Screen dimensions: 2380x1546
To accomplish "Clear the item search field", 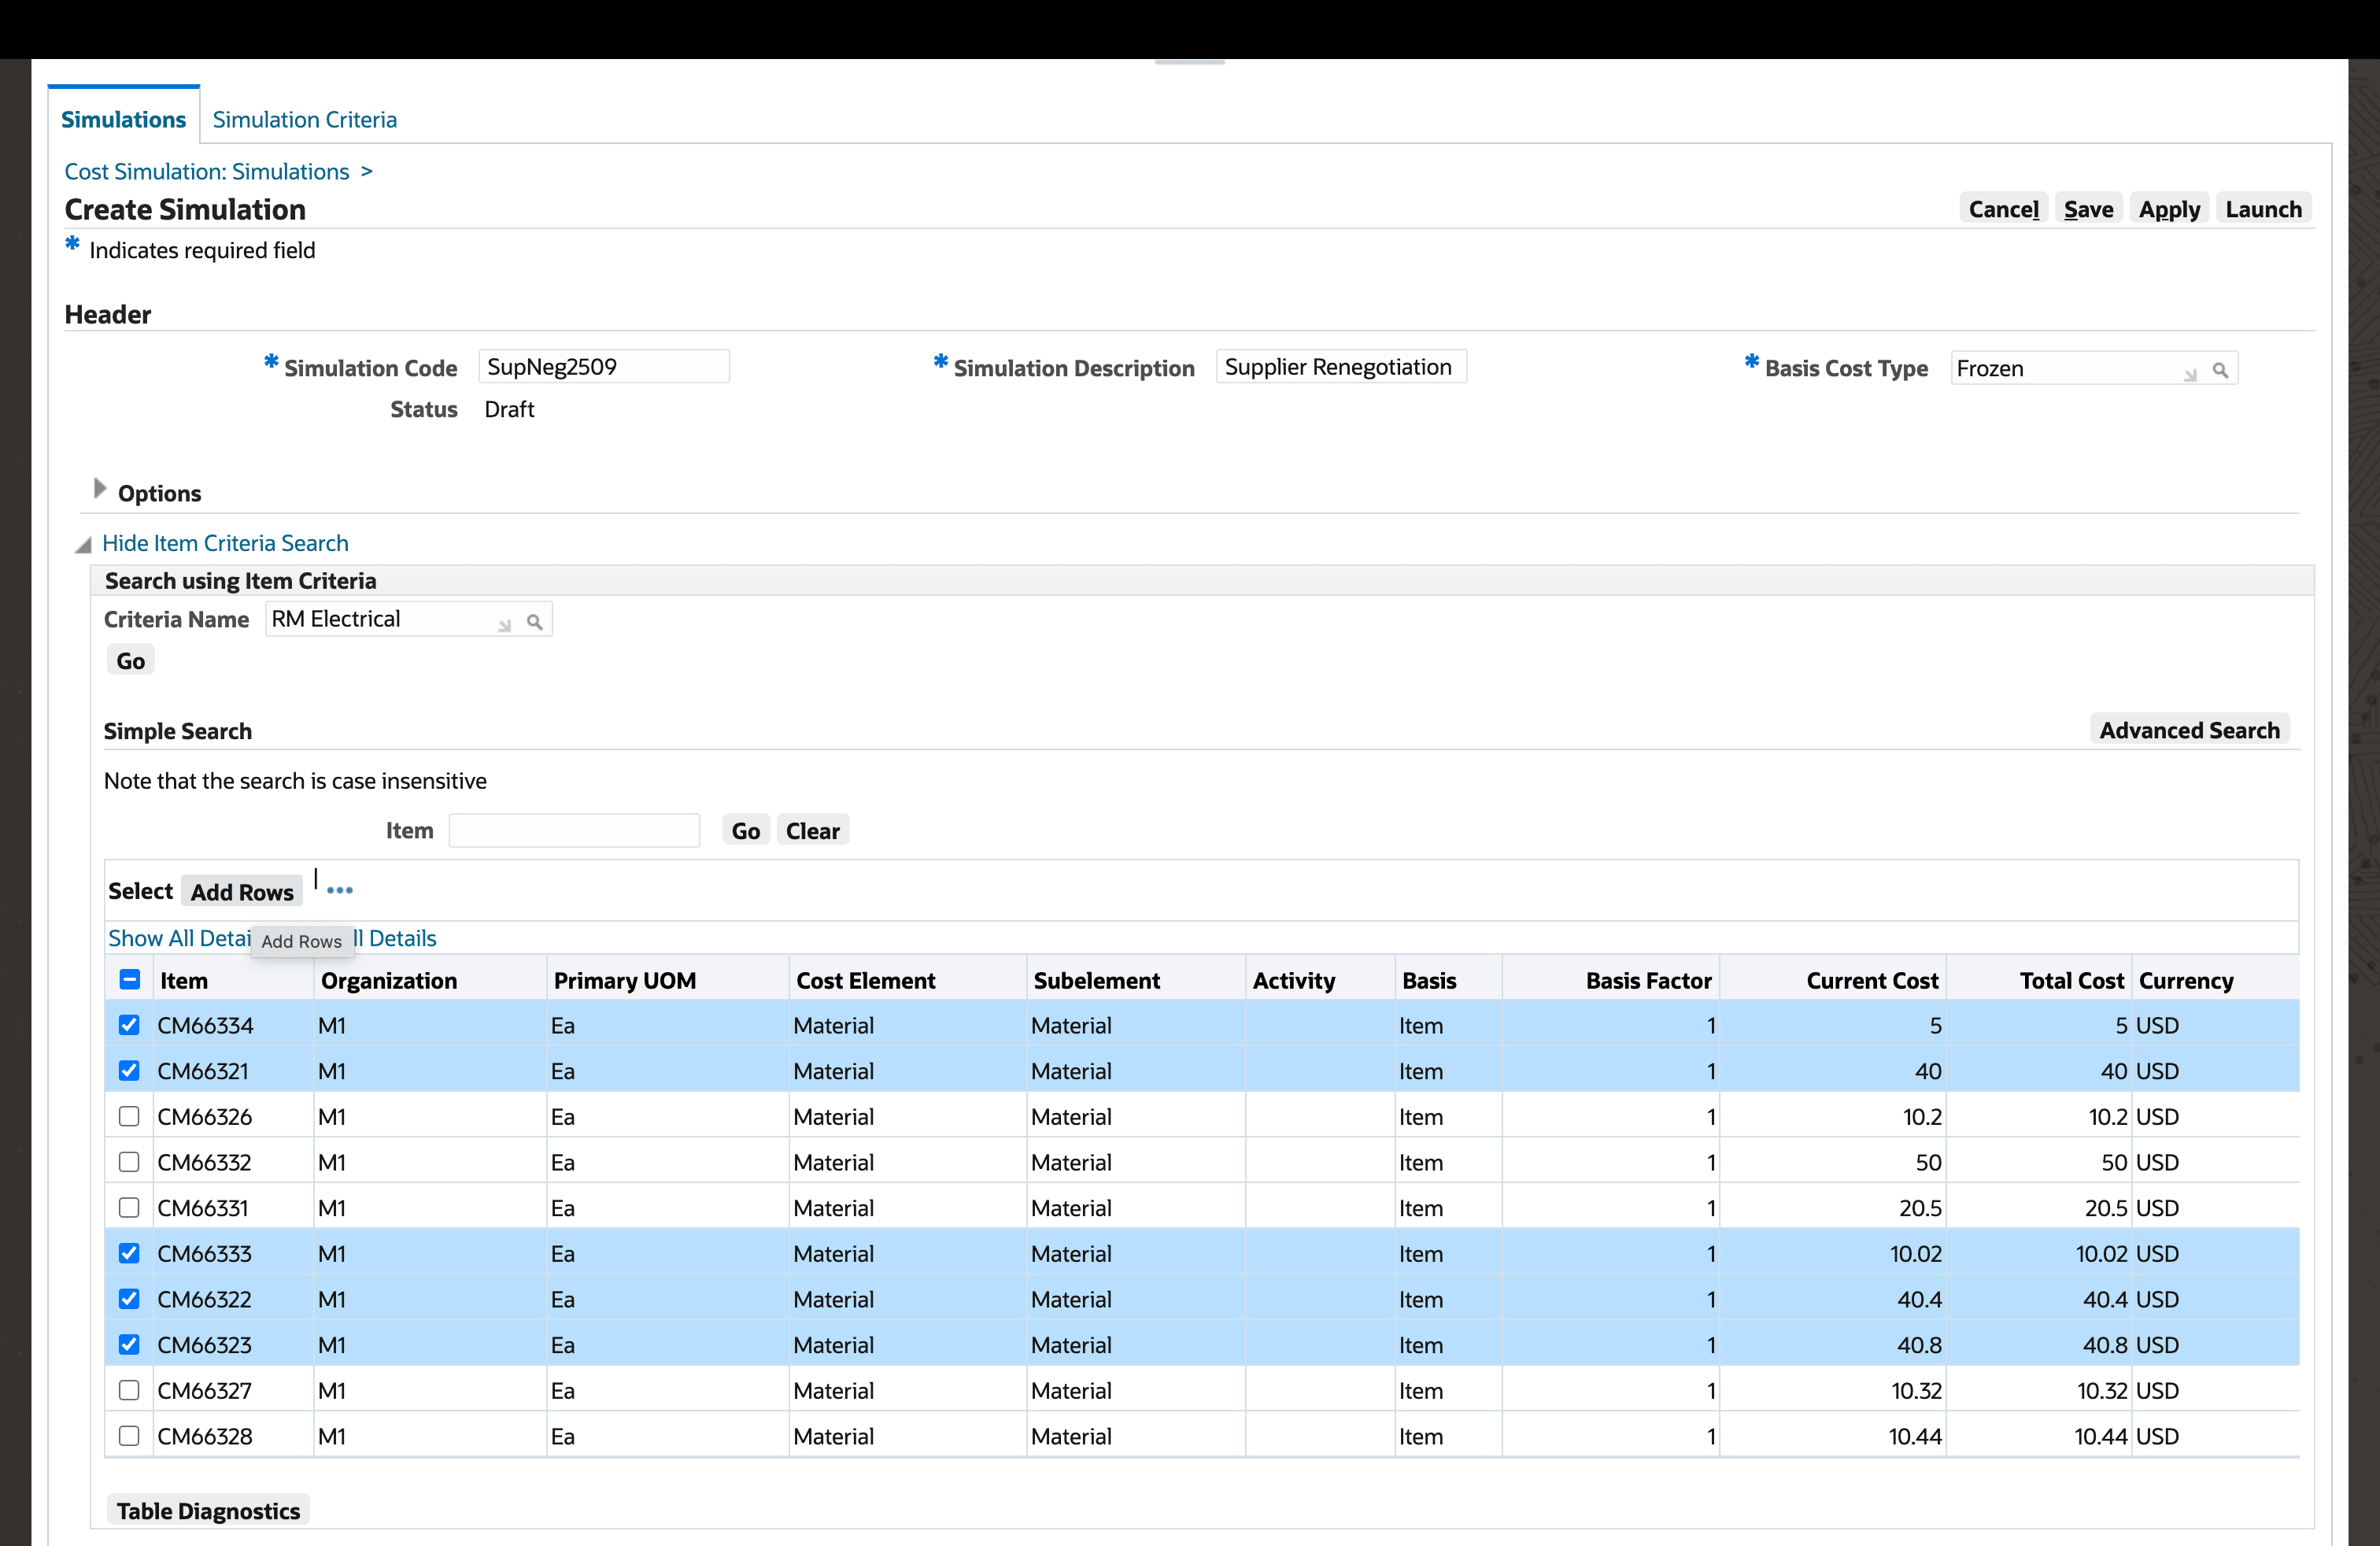I will pos(812,830).
